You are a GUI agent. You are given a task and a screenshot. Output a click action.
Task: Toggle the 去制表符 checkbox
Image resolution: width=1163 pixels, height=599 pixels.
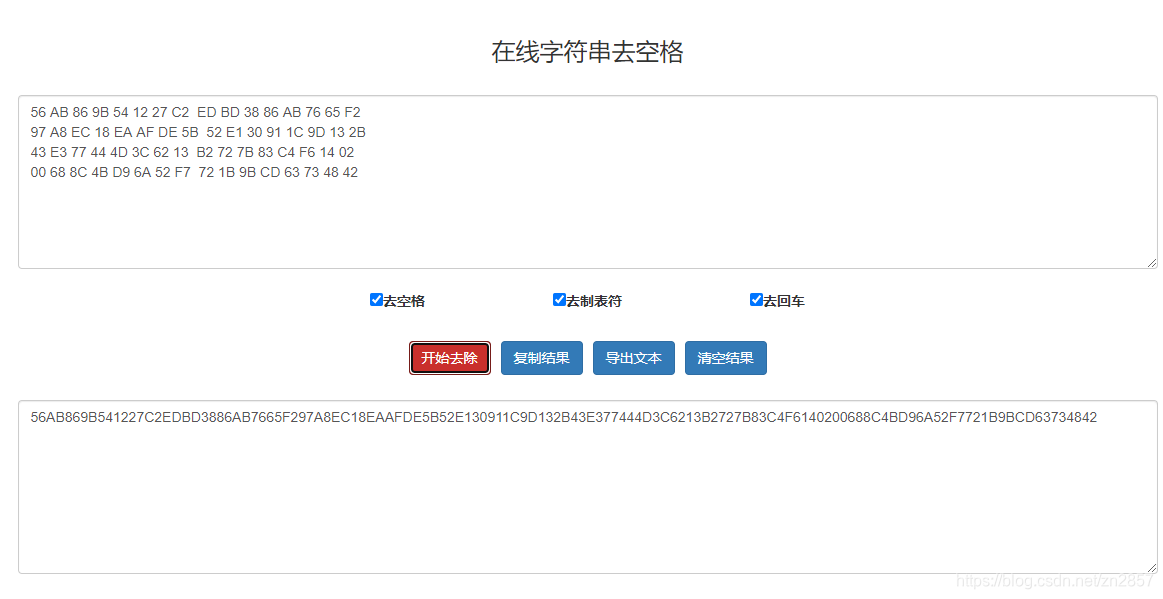coord(559,300)
